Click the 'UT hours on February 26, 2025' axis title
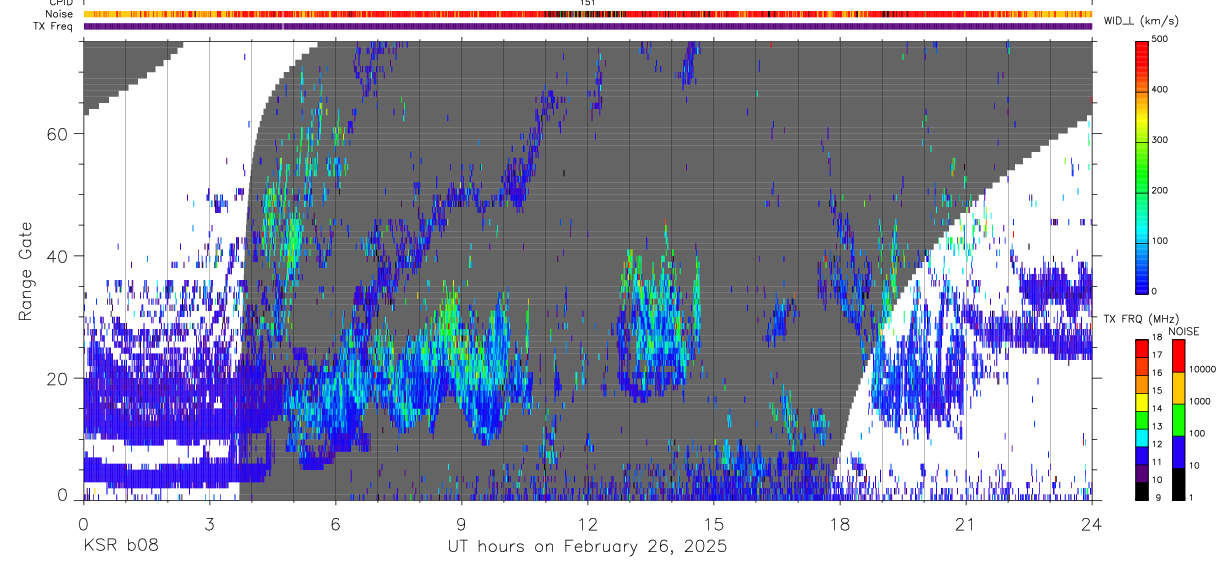Screen dimensions: 1228x567 point(587,547)
